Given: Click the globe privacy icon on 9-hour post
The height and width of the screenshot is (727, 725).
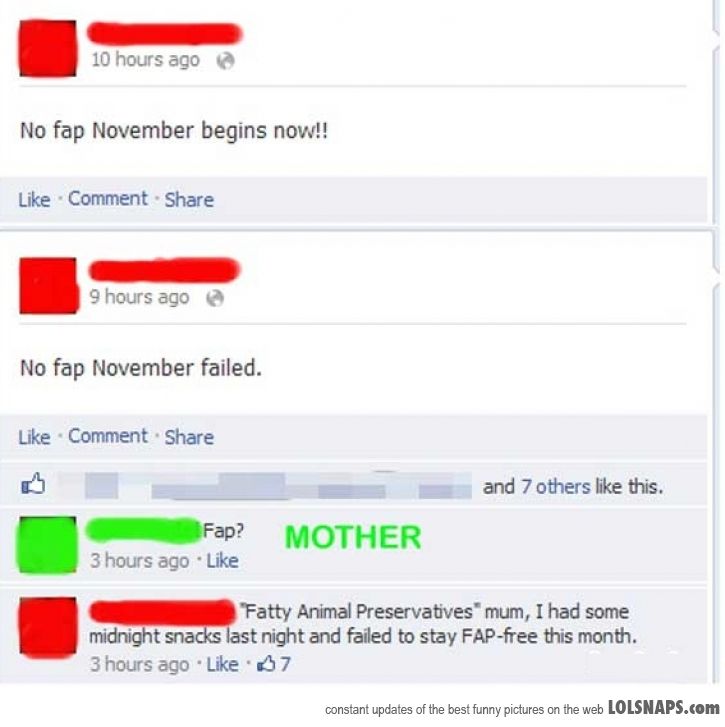Looking at the screenshot, I should coord(215,298).
